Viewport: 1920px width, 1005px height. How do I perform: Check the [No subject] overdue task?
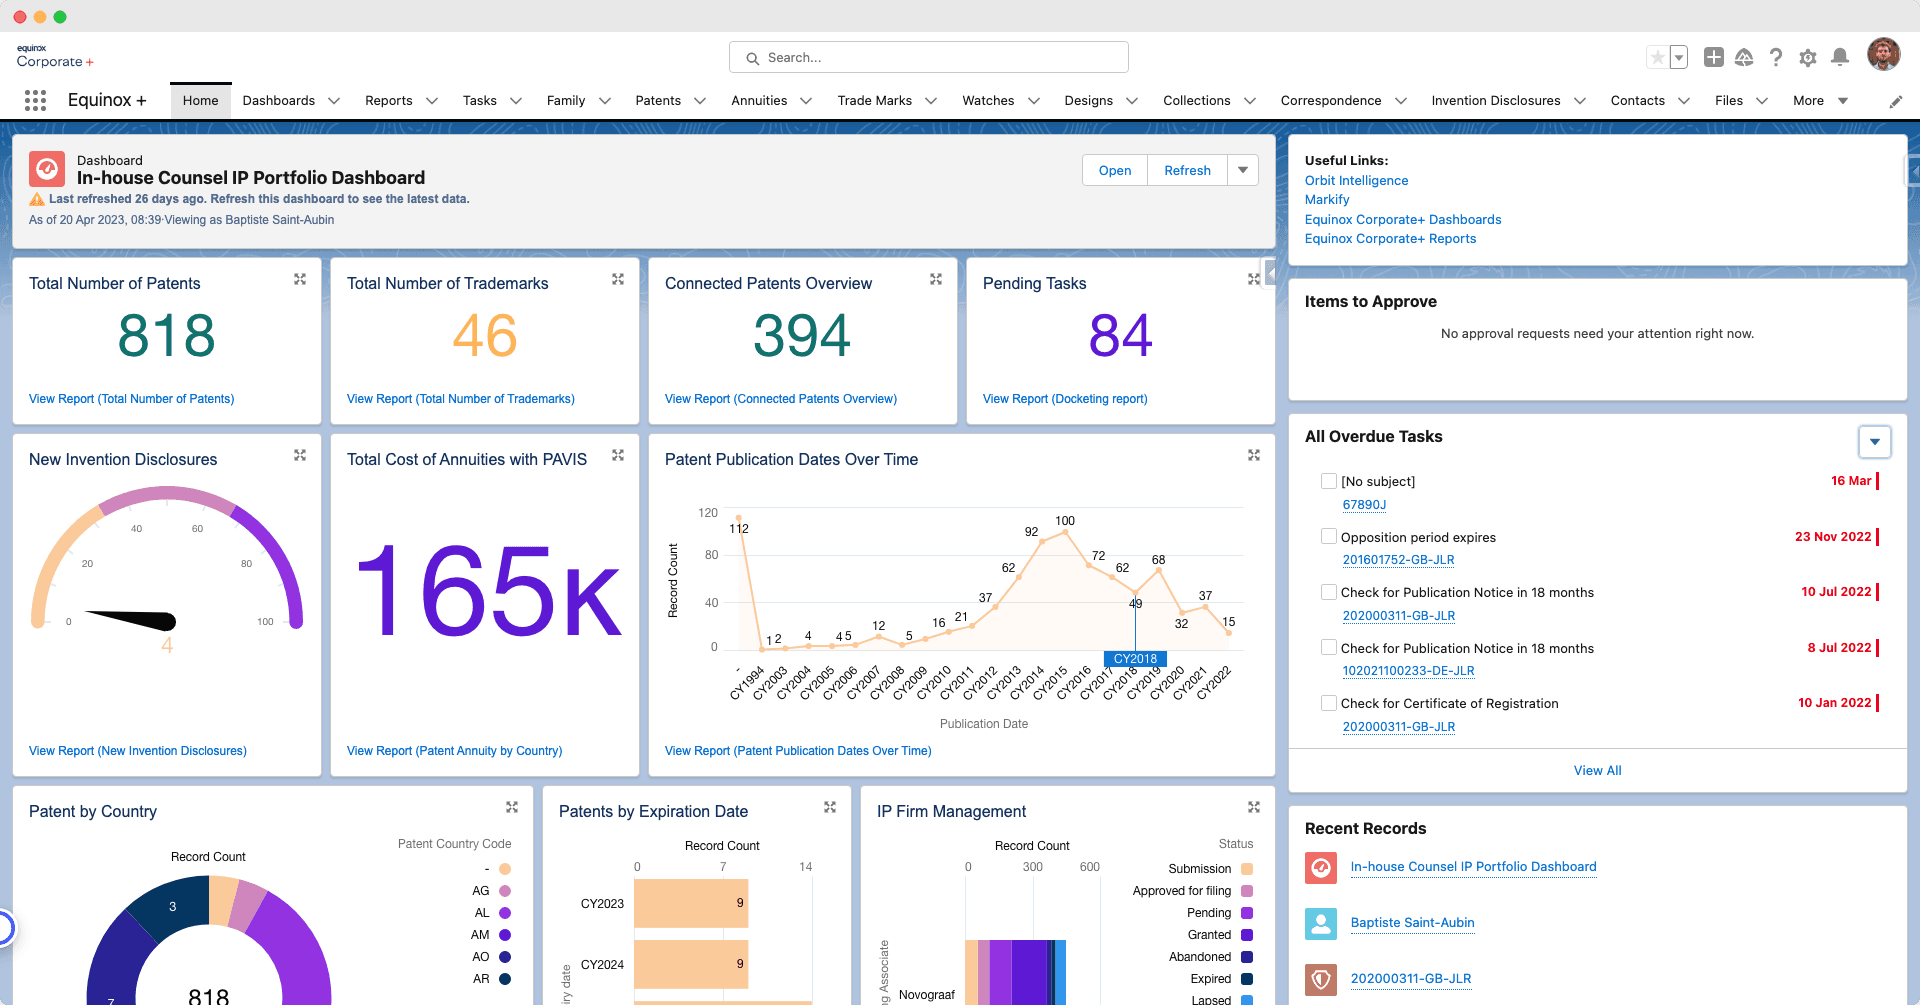coord(1329,481)
